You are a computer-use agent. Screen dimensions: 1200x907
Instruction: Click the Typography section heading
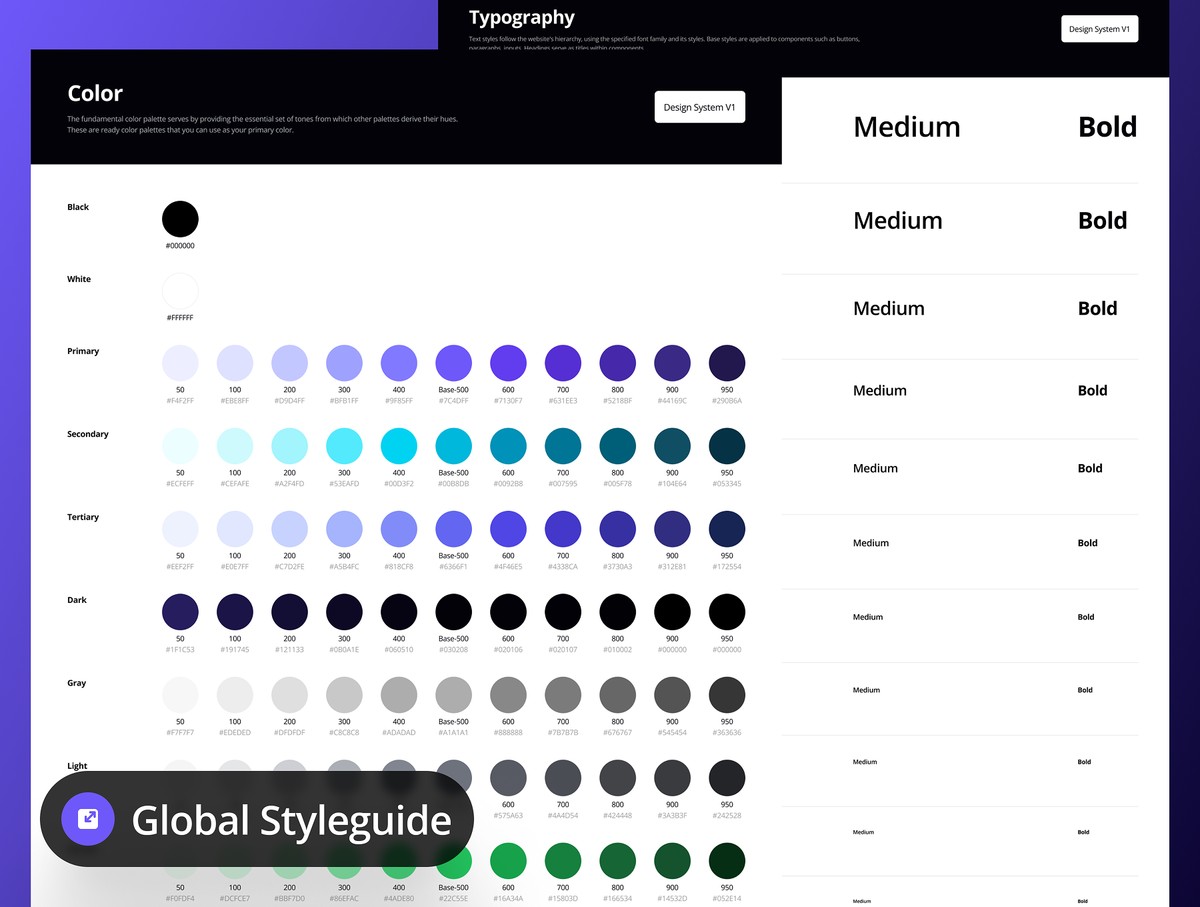click(x=521, y=17)
